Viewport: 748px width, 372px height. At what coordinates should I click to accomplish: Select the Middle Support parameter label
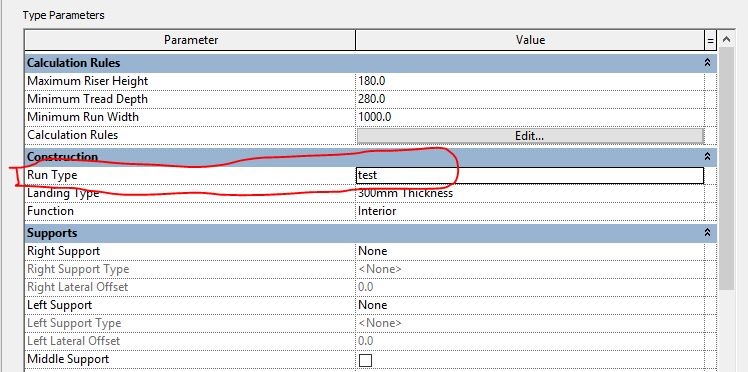(x=68, y=359)
